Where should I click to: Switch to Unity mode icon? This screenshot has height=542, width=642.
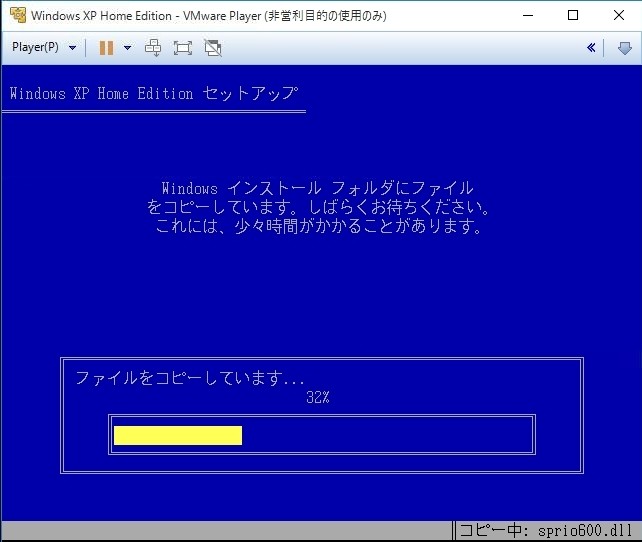pos(213,48)
